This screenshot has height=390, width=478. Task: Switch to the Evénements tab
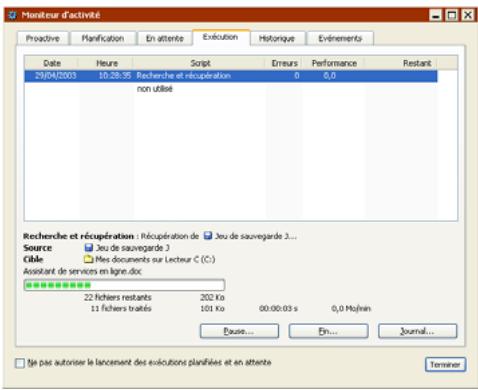(x=340, y=38)
